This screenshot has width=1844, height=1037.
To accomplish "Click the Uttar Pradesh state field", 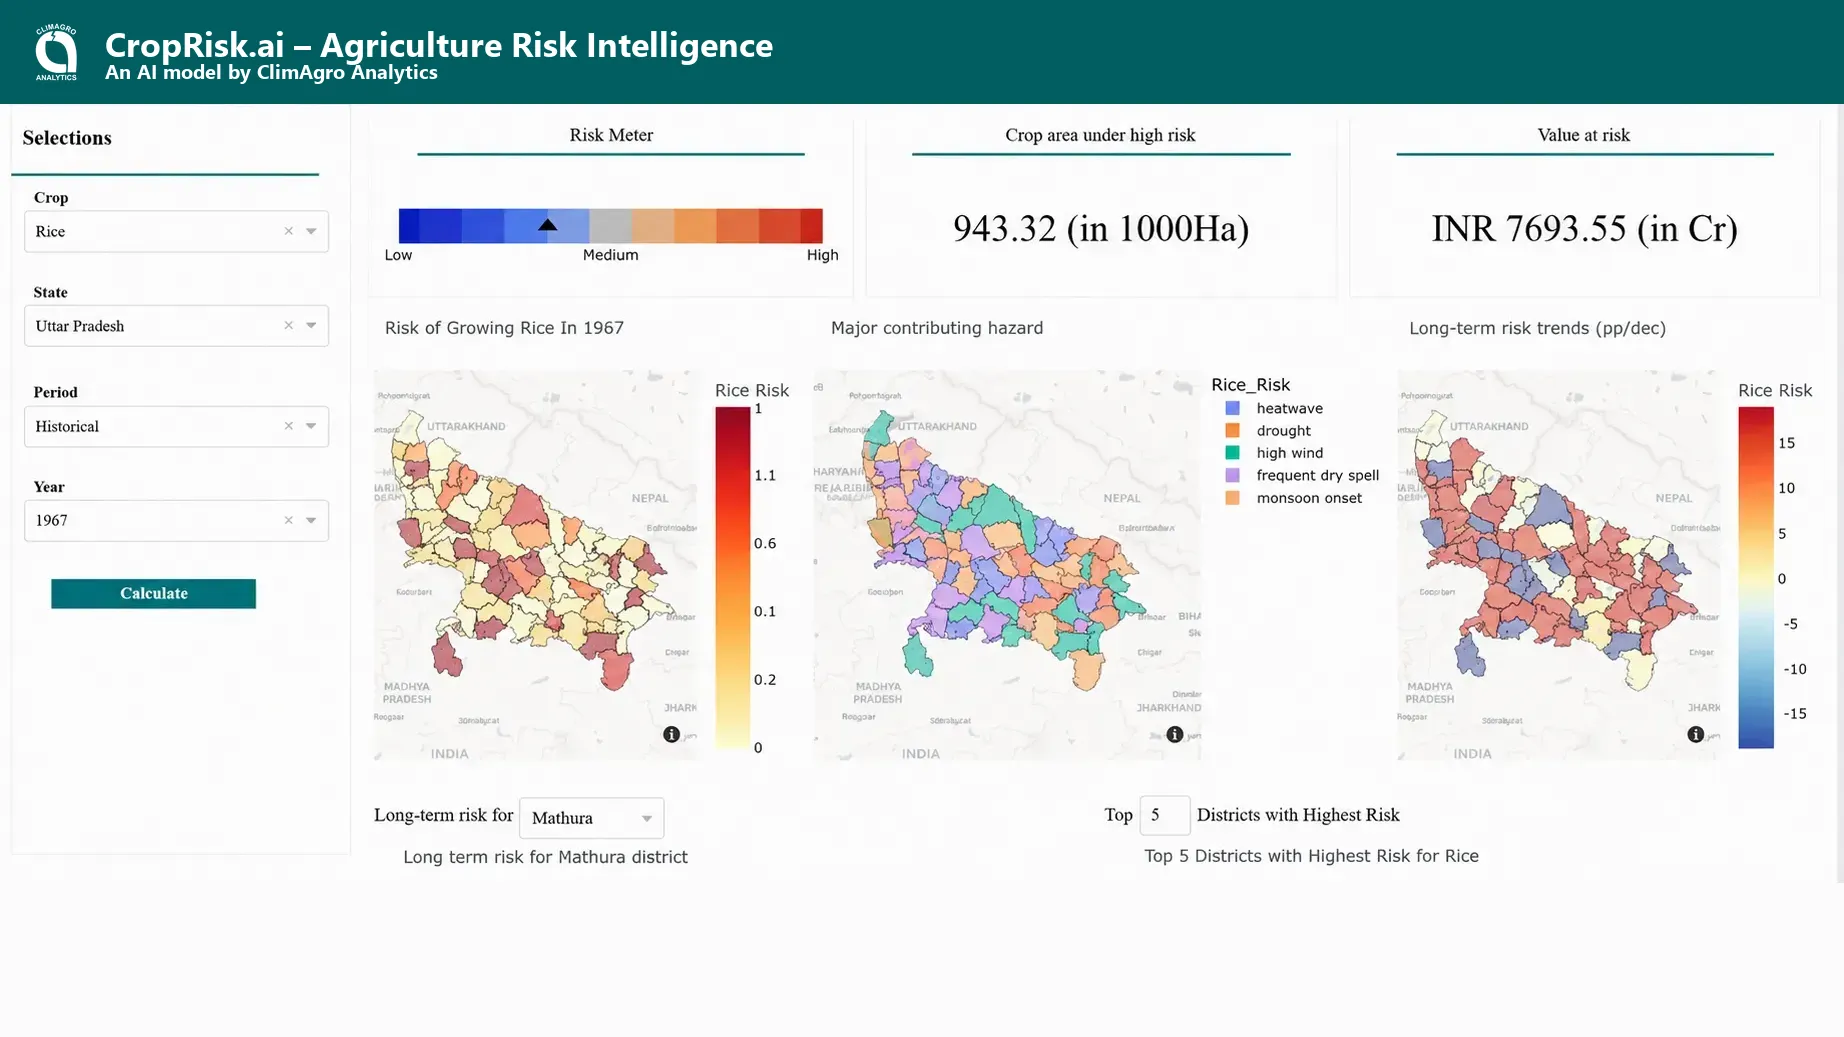I will [176, 326].
